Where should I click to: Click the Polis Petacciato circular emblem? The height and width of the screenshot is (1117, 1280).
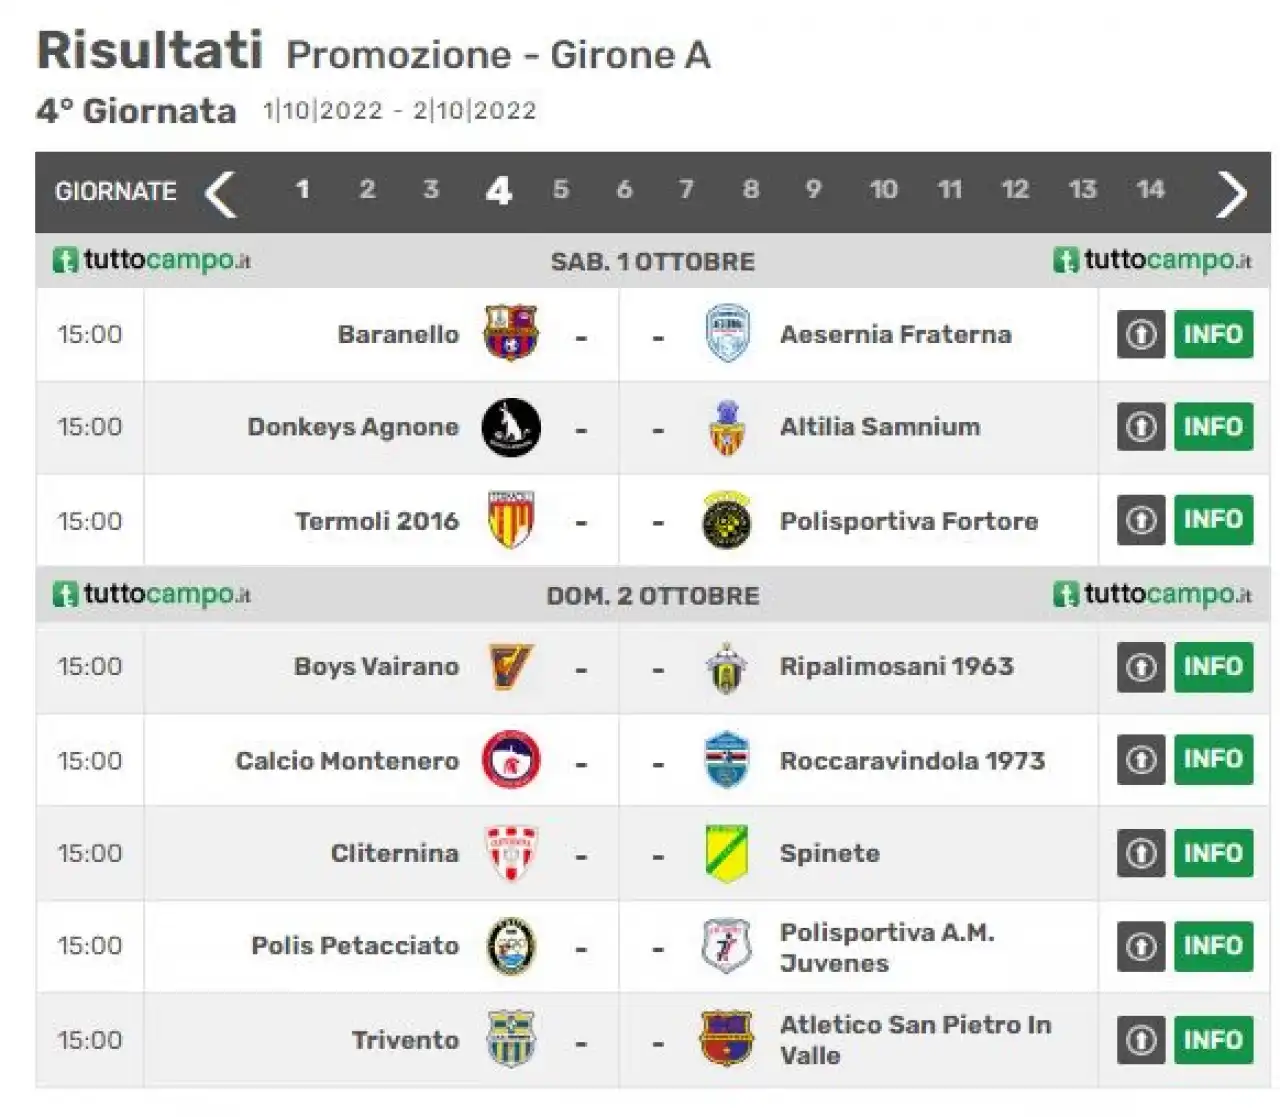pos(511,946)
